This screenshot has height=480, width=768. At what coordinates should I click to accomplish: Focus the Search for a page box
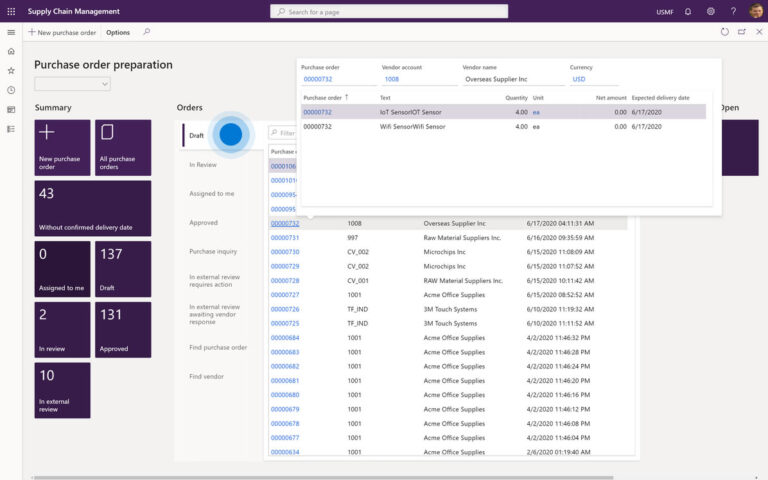389,12
